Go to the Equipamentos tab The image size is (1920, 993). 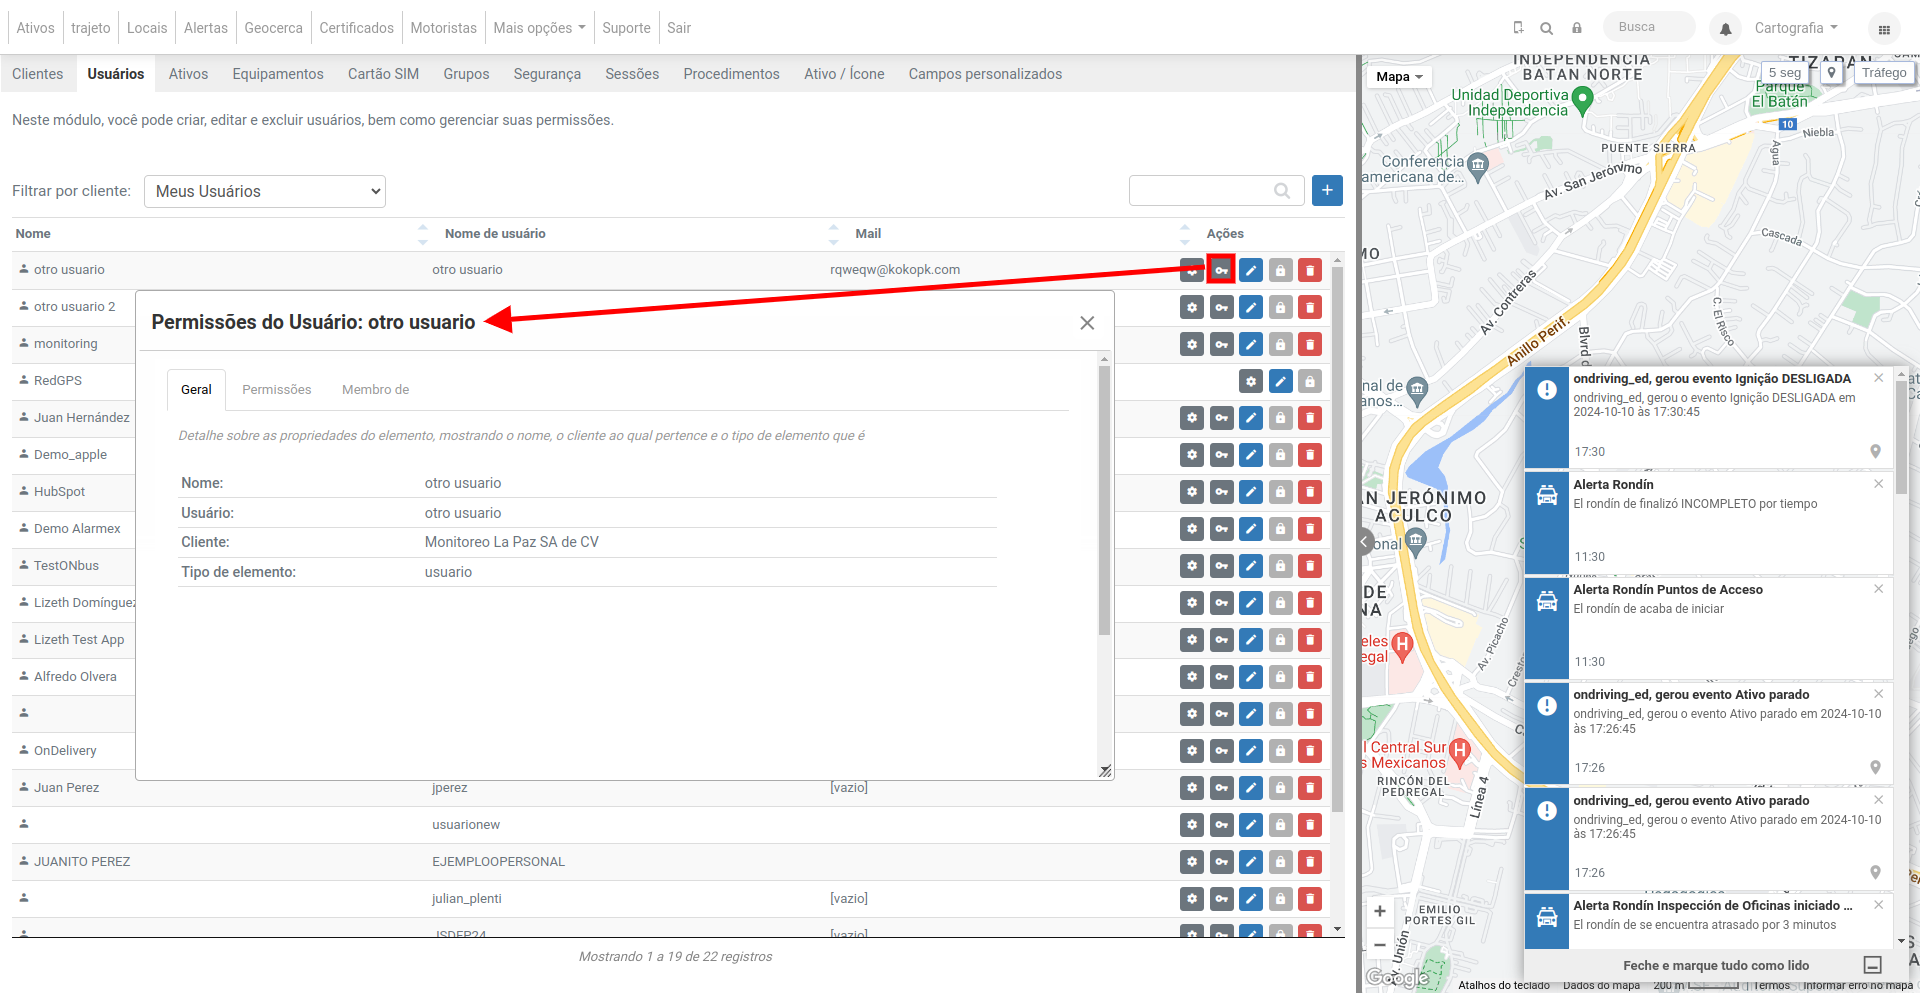pyautogui.click(x=278, y=74)
